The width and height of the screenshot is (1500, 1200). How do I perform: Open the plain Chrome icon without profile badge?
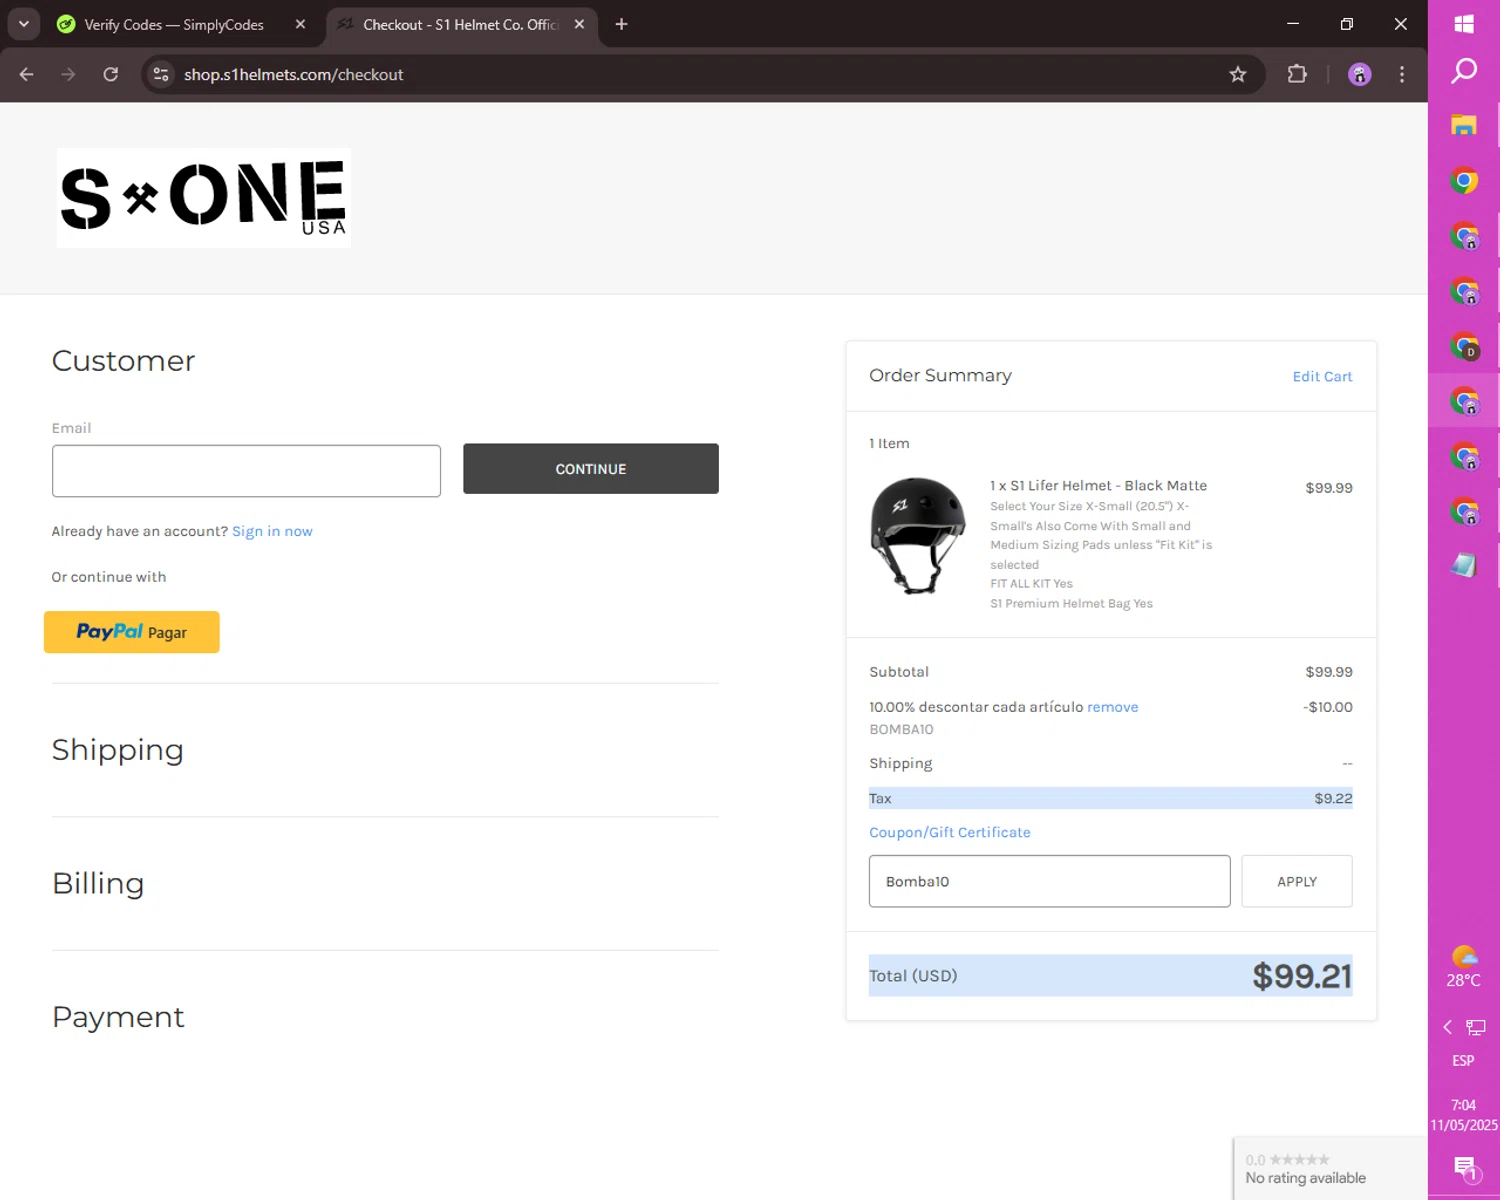pyautogui.click(x=1464, y=181)
